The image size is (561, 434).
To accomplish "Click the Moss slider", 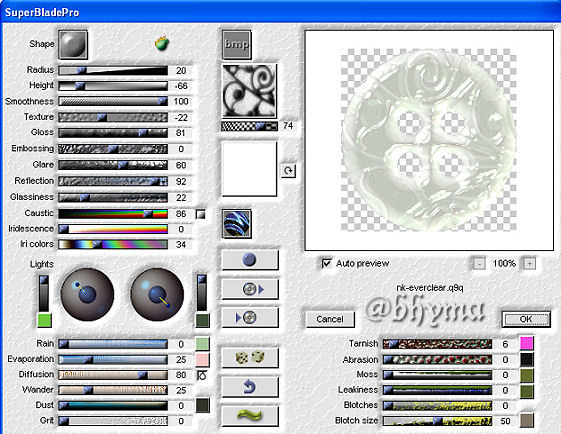I will 437,375.
